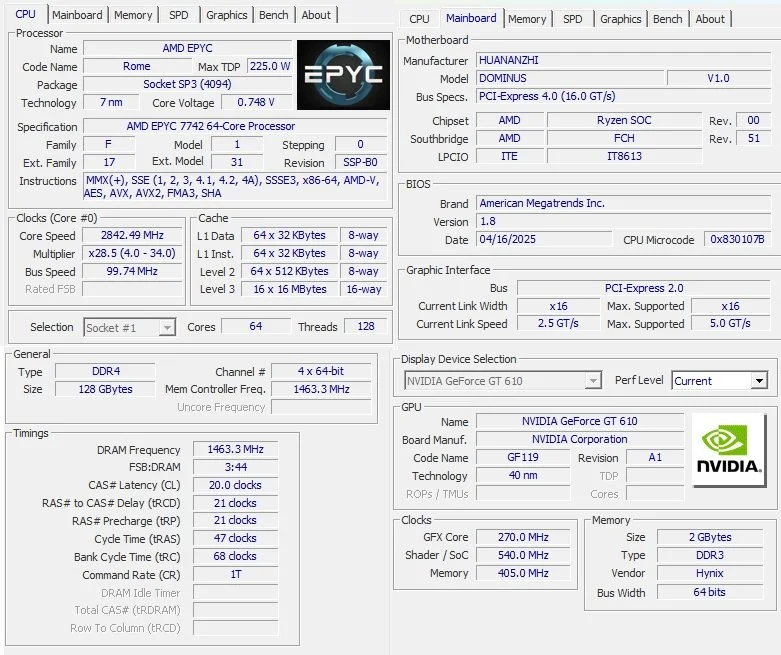This screenshot has width=781, height=655.
Task: Click the revision value SSP-B0
Action: (x=361, y=162)
